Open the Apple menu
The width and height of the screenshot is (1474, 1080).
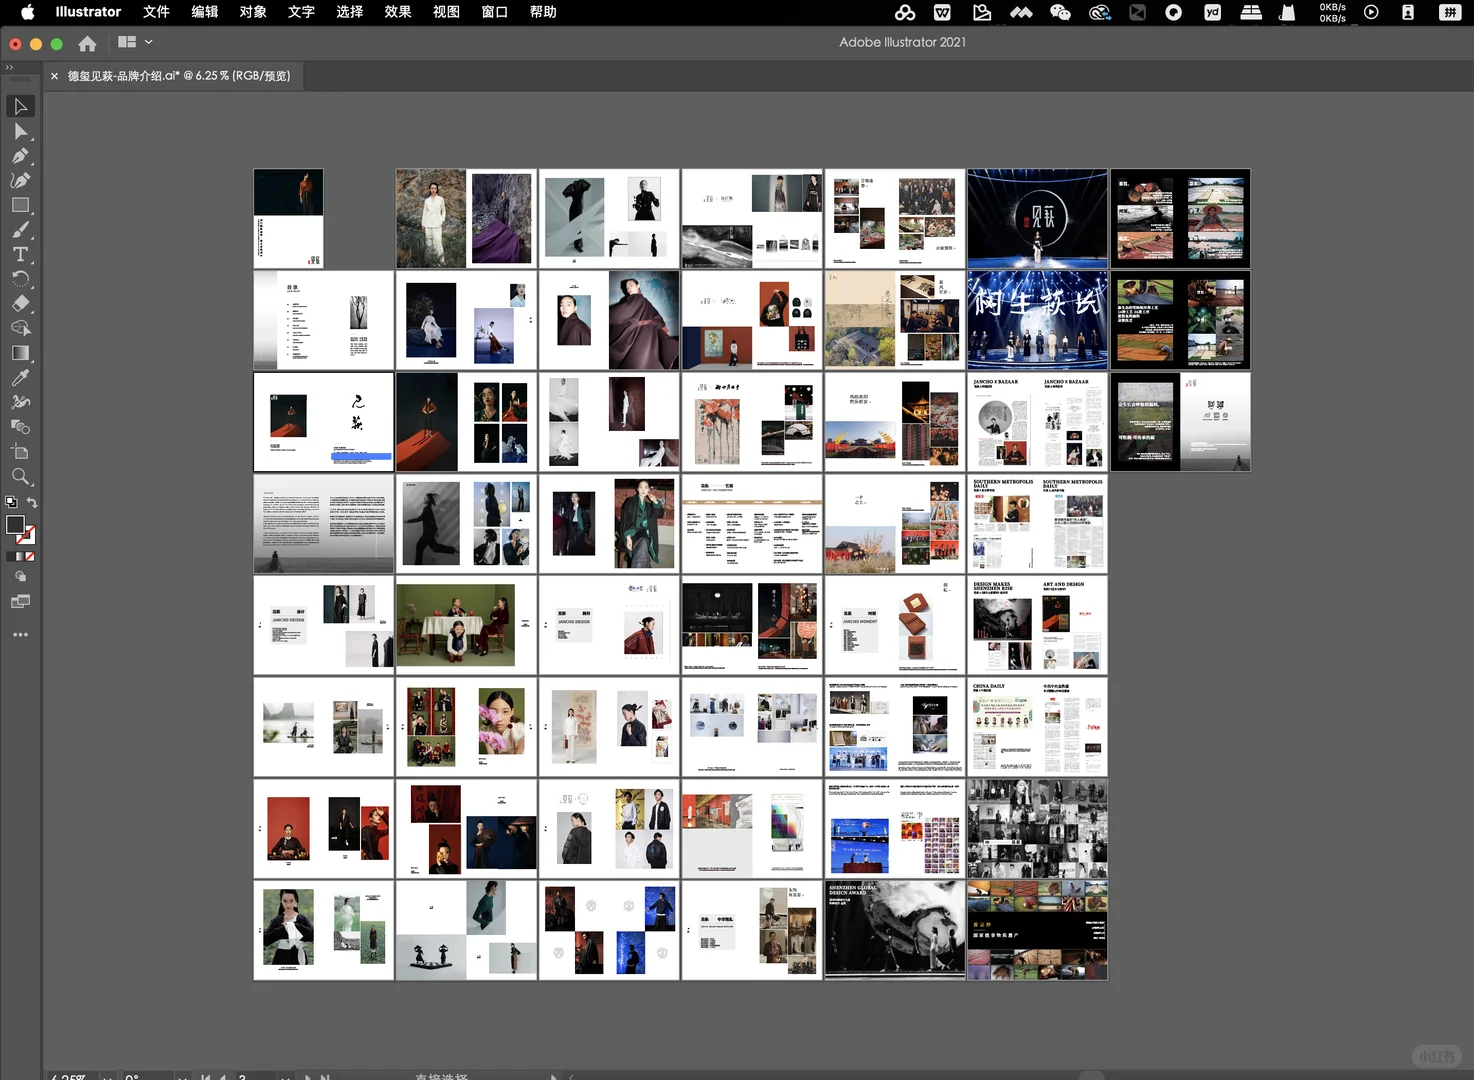[28, 12]
